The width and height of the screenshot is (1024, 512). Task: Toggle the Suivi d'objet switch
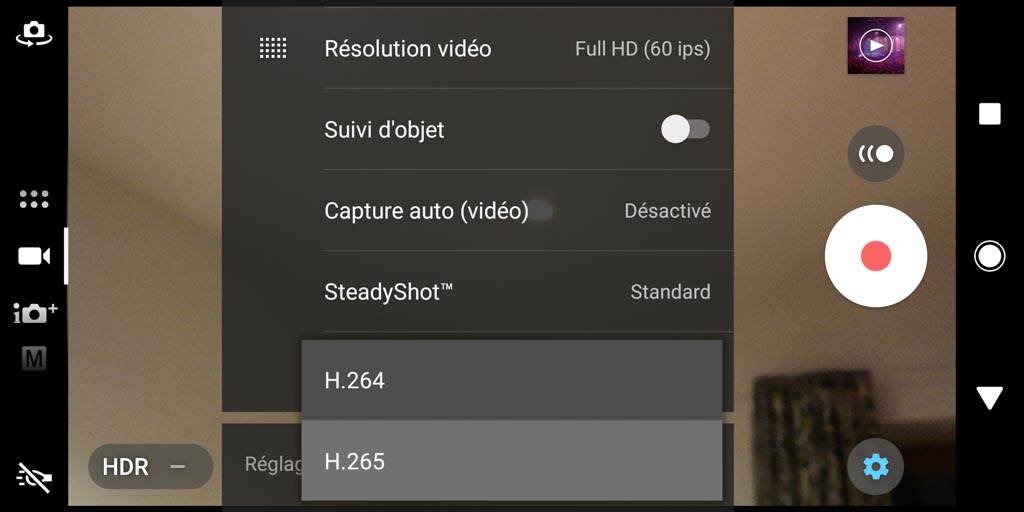[x=685, y=129]
